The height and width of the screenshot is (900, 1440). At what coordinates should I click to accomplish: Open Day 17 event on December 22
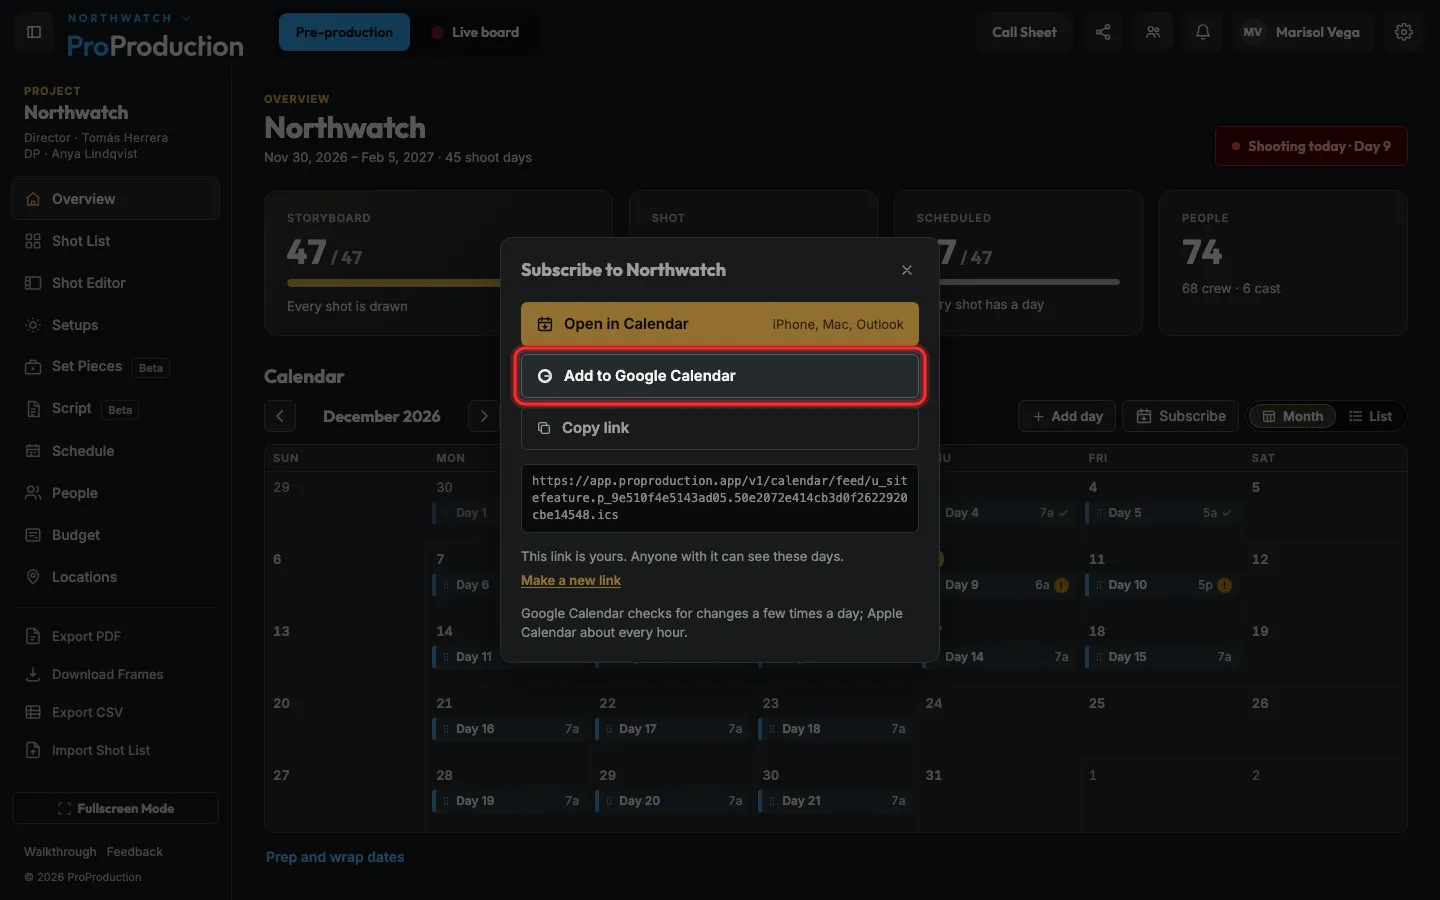click(x=672, y=729)
